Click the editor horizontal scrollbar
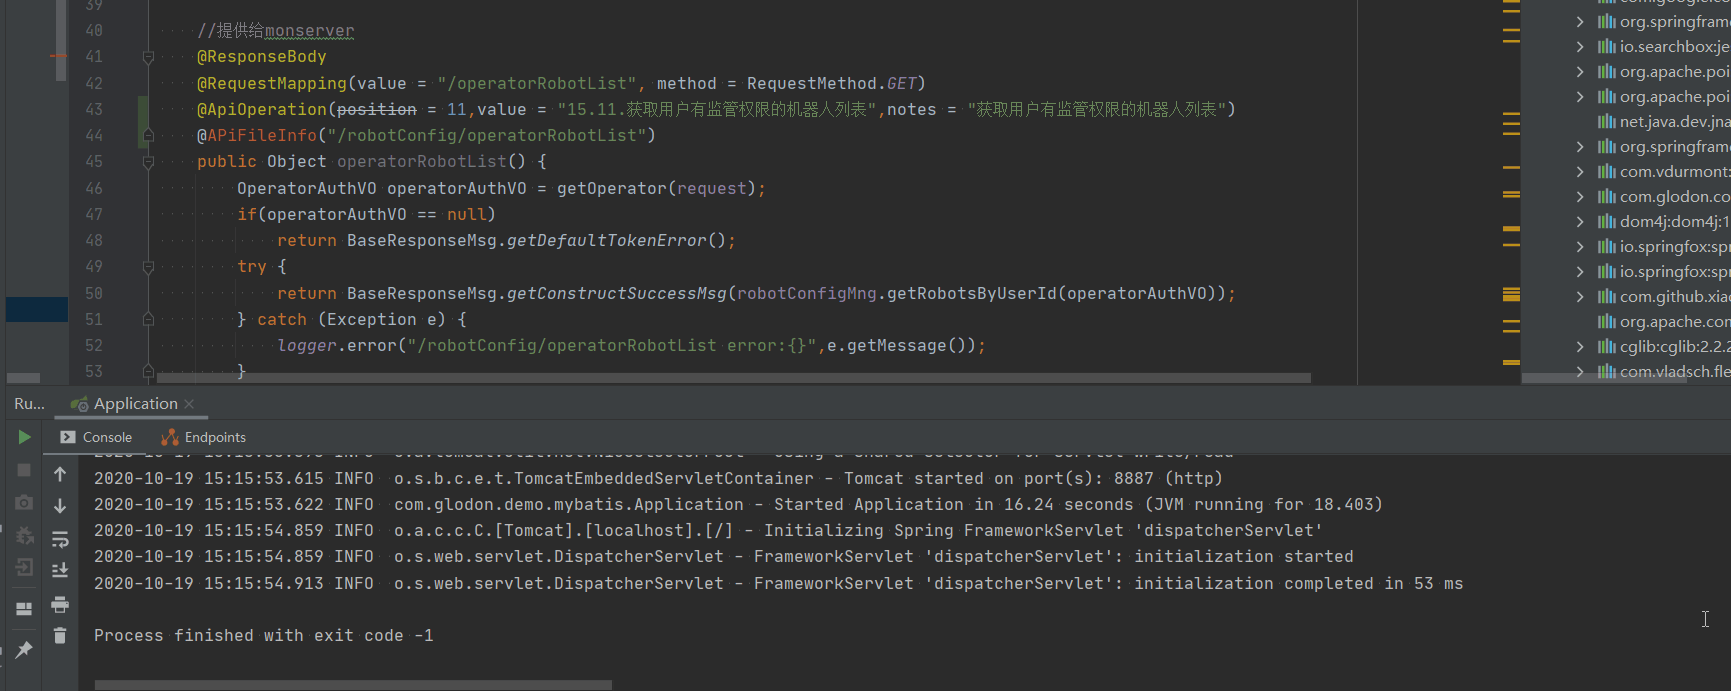Viewport: 1731px width, 691px height. [734, 378]
